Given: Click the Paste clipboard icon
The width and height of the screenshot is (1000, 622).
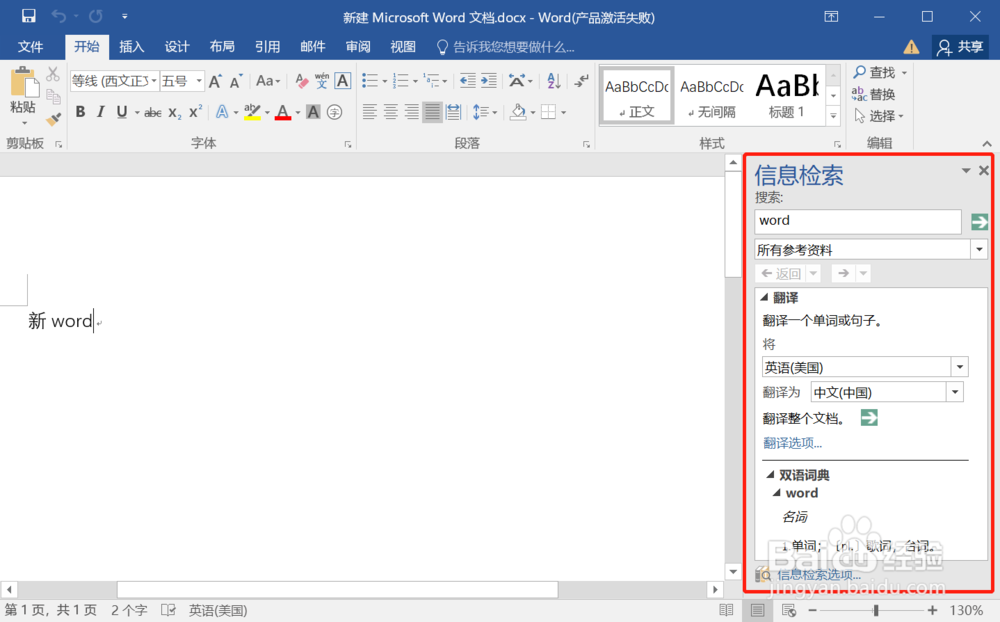Looking at the screenshot, I should (23, 83).
